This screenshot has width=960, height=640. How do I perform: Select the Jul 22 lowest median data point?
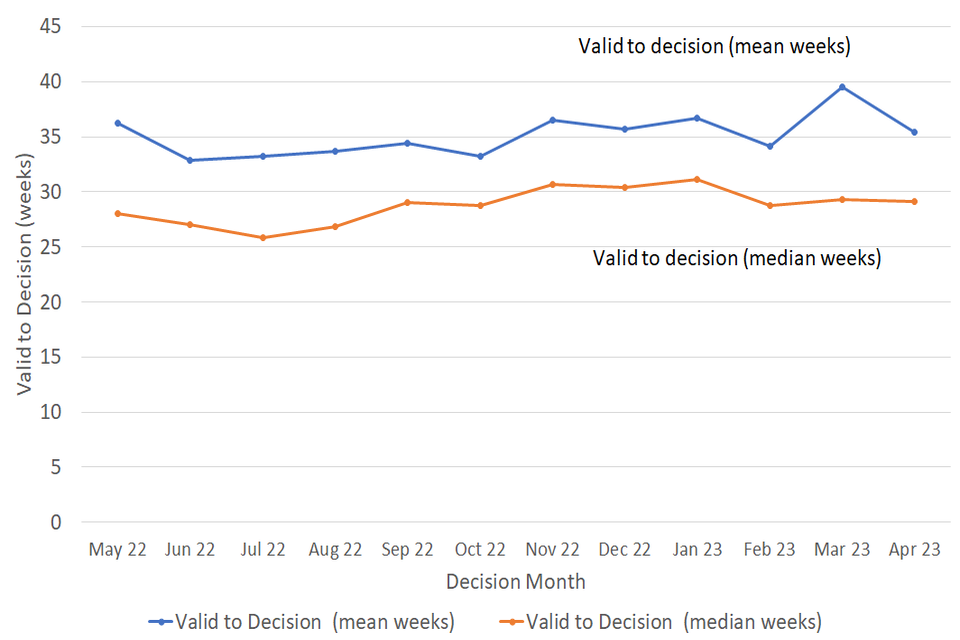pyautogui.click(x=263, y=237)
